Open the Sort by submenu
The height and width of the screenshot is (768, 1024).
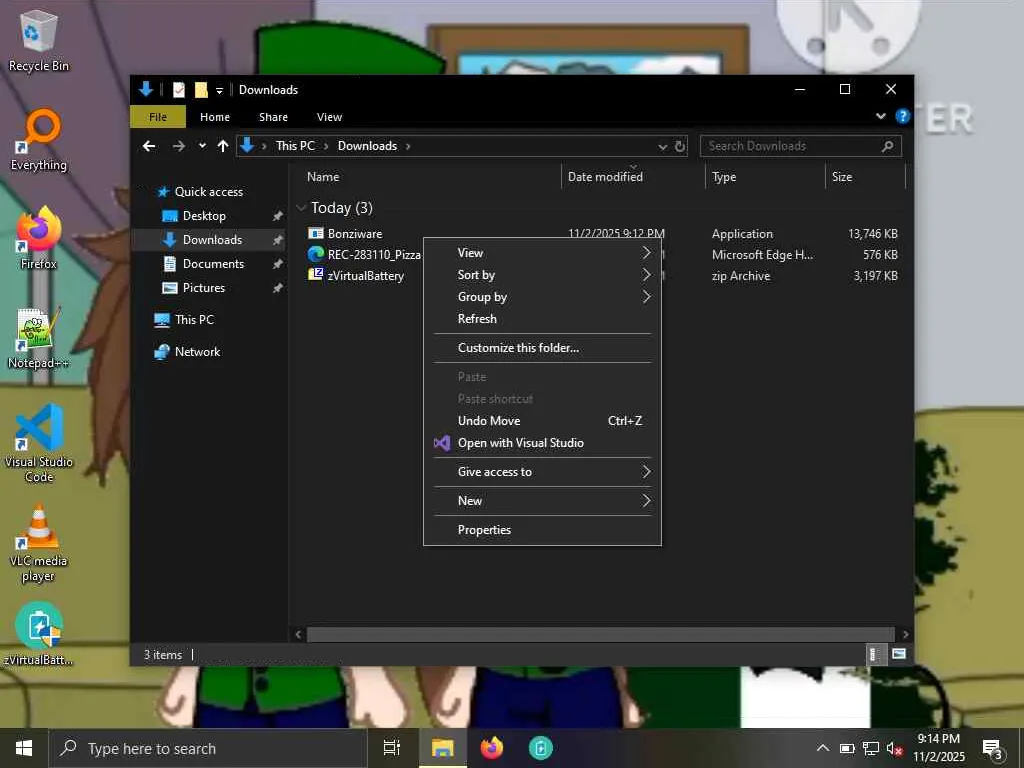[542, 275]
